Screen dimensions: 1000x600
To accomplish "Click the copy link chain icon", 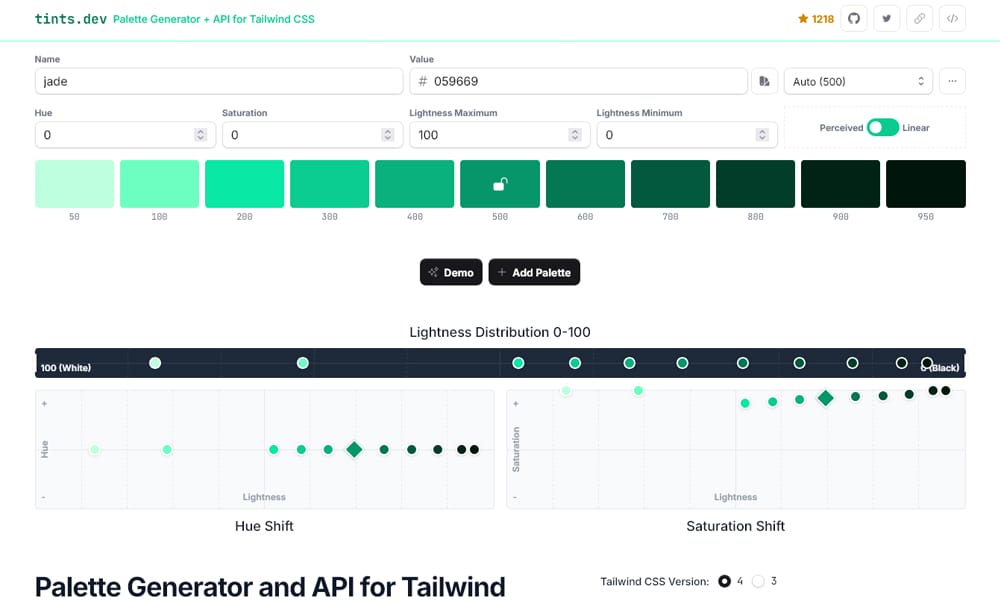I will (x=919, y=18).
